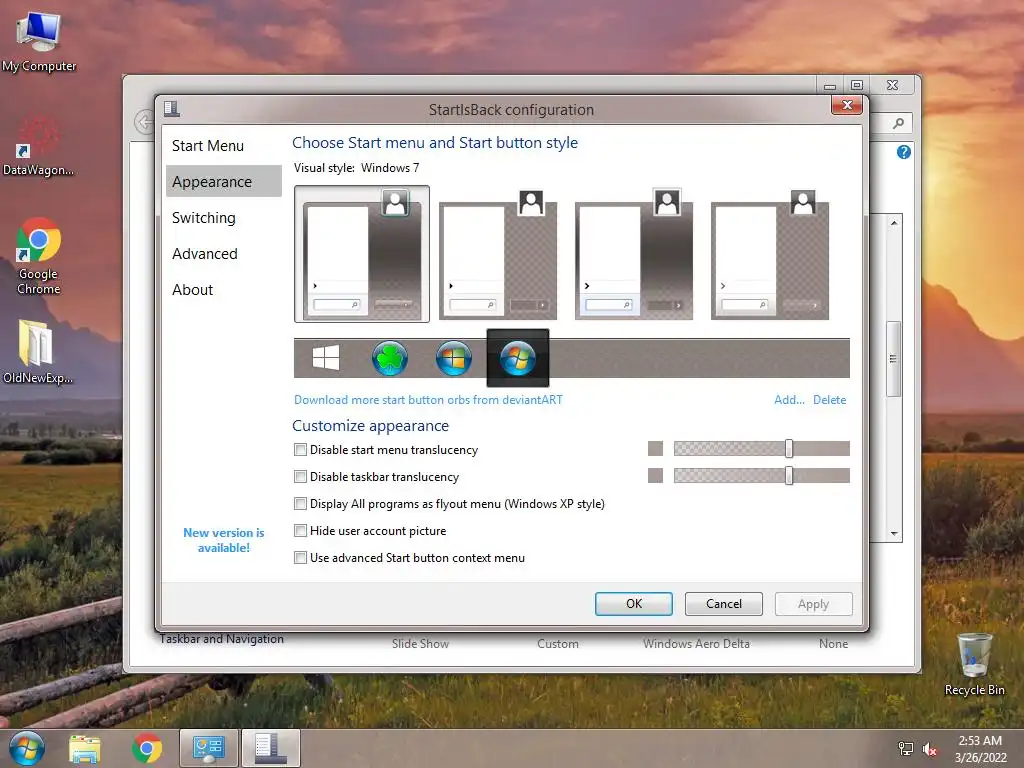Click the Delete orb link
Screen dimensions: 1024x768
[829, 400]
